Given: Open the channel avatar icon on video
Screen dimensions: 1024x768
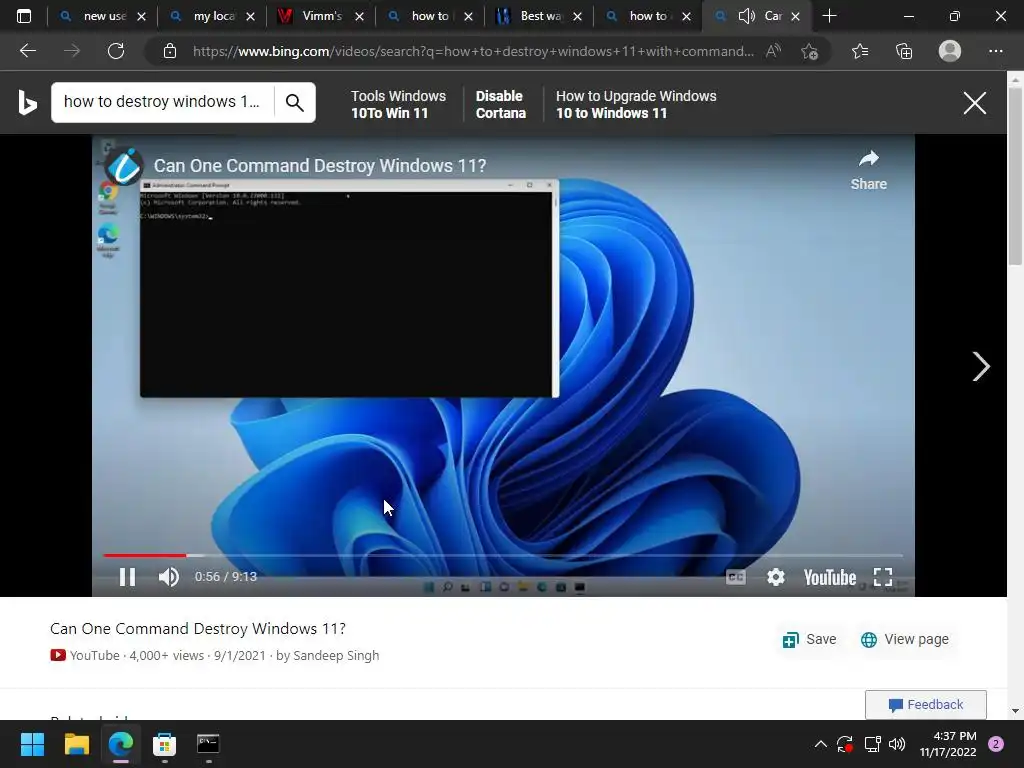Looking at the screenshot, I should point(124,166).
